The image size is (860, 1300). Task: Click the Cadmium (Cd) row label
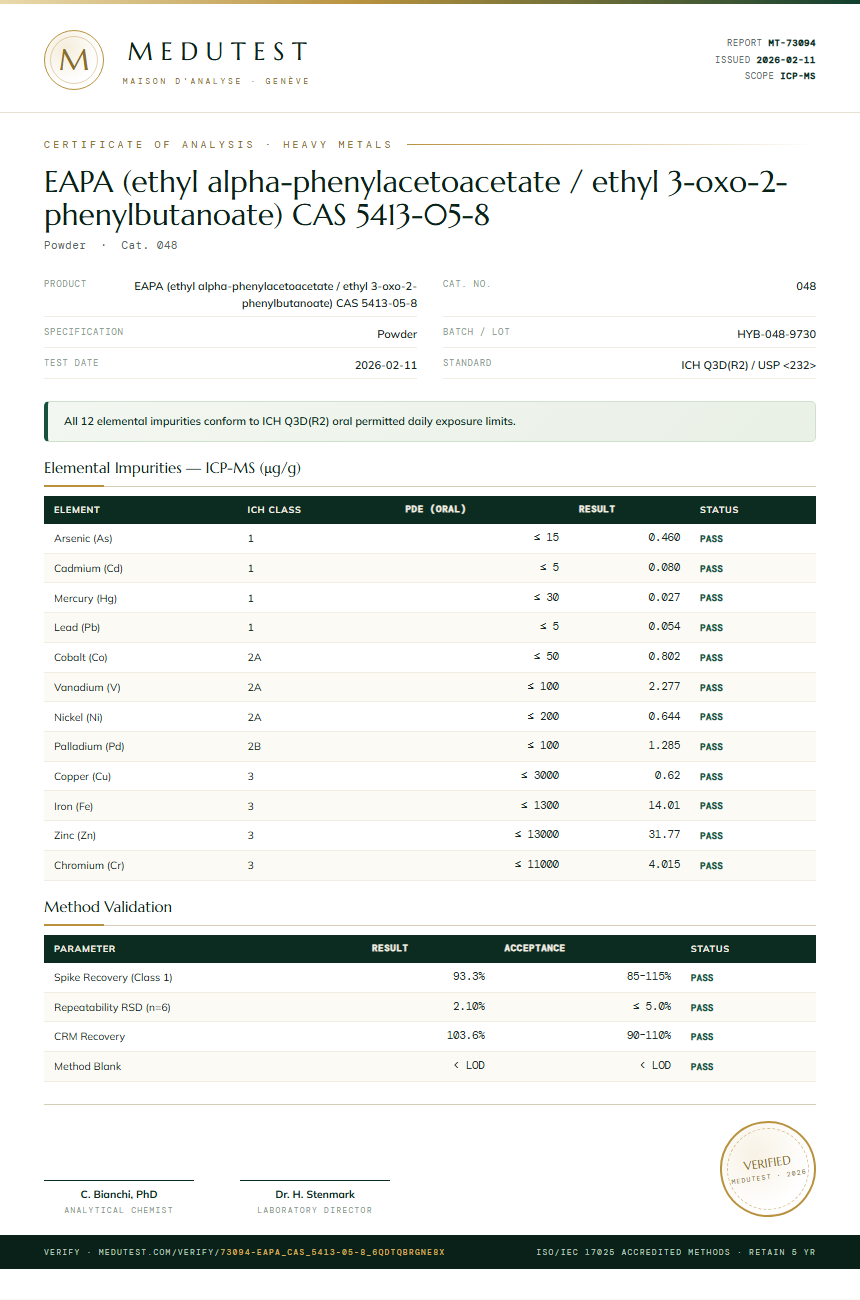pos(88,569)
